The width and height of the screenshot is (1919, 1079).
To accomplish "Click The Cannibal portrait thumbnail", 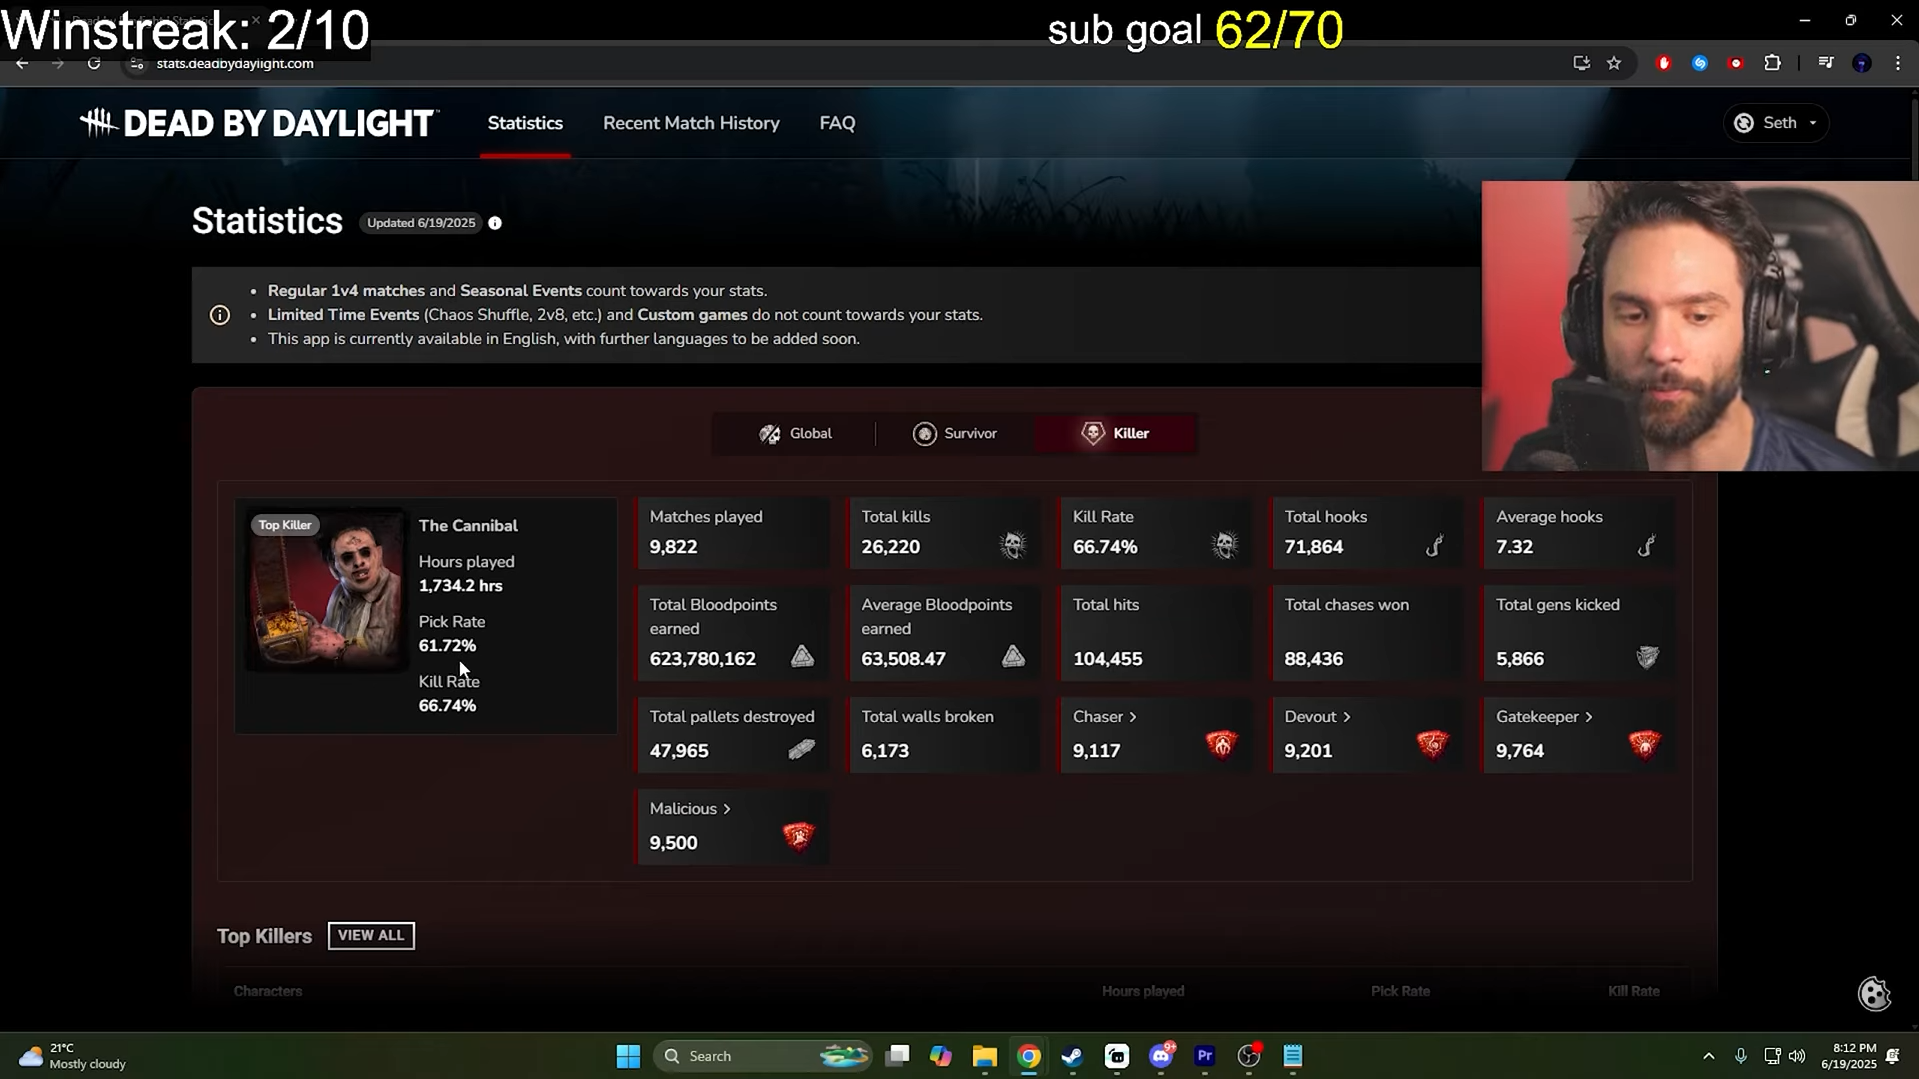I will [x=326, y=590].
